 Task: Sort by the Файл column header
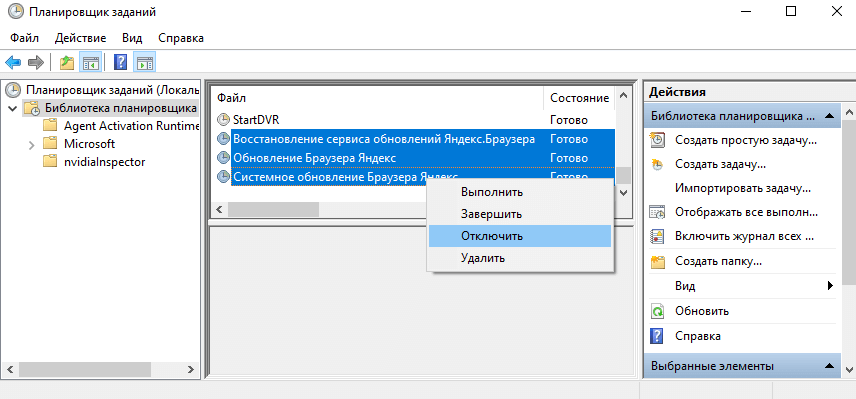[377, 98]
